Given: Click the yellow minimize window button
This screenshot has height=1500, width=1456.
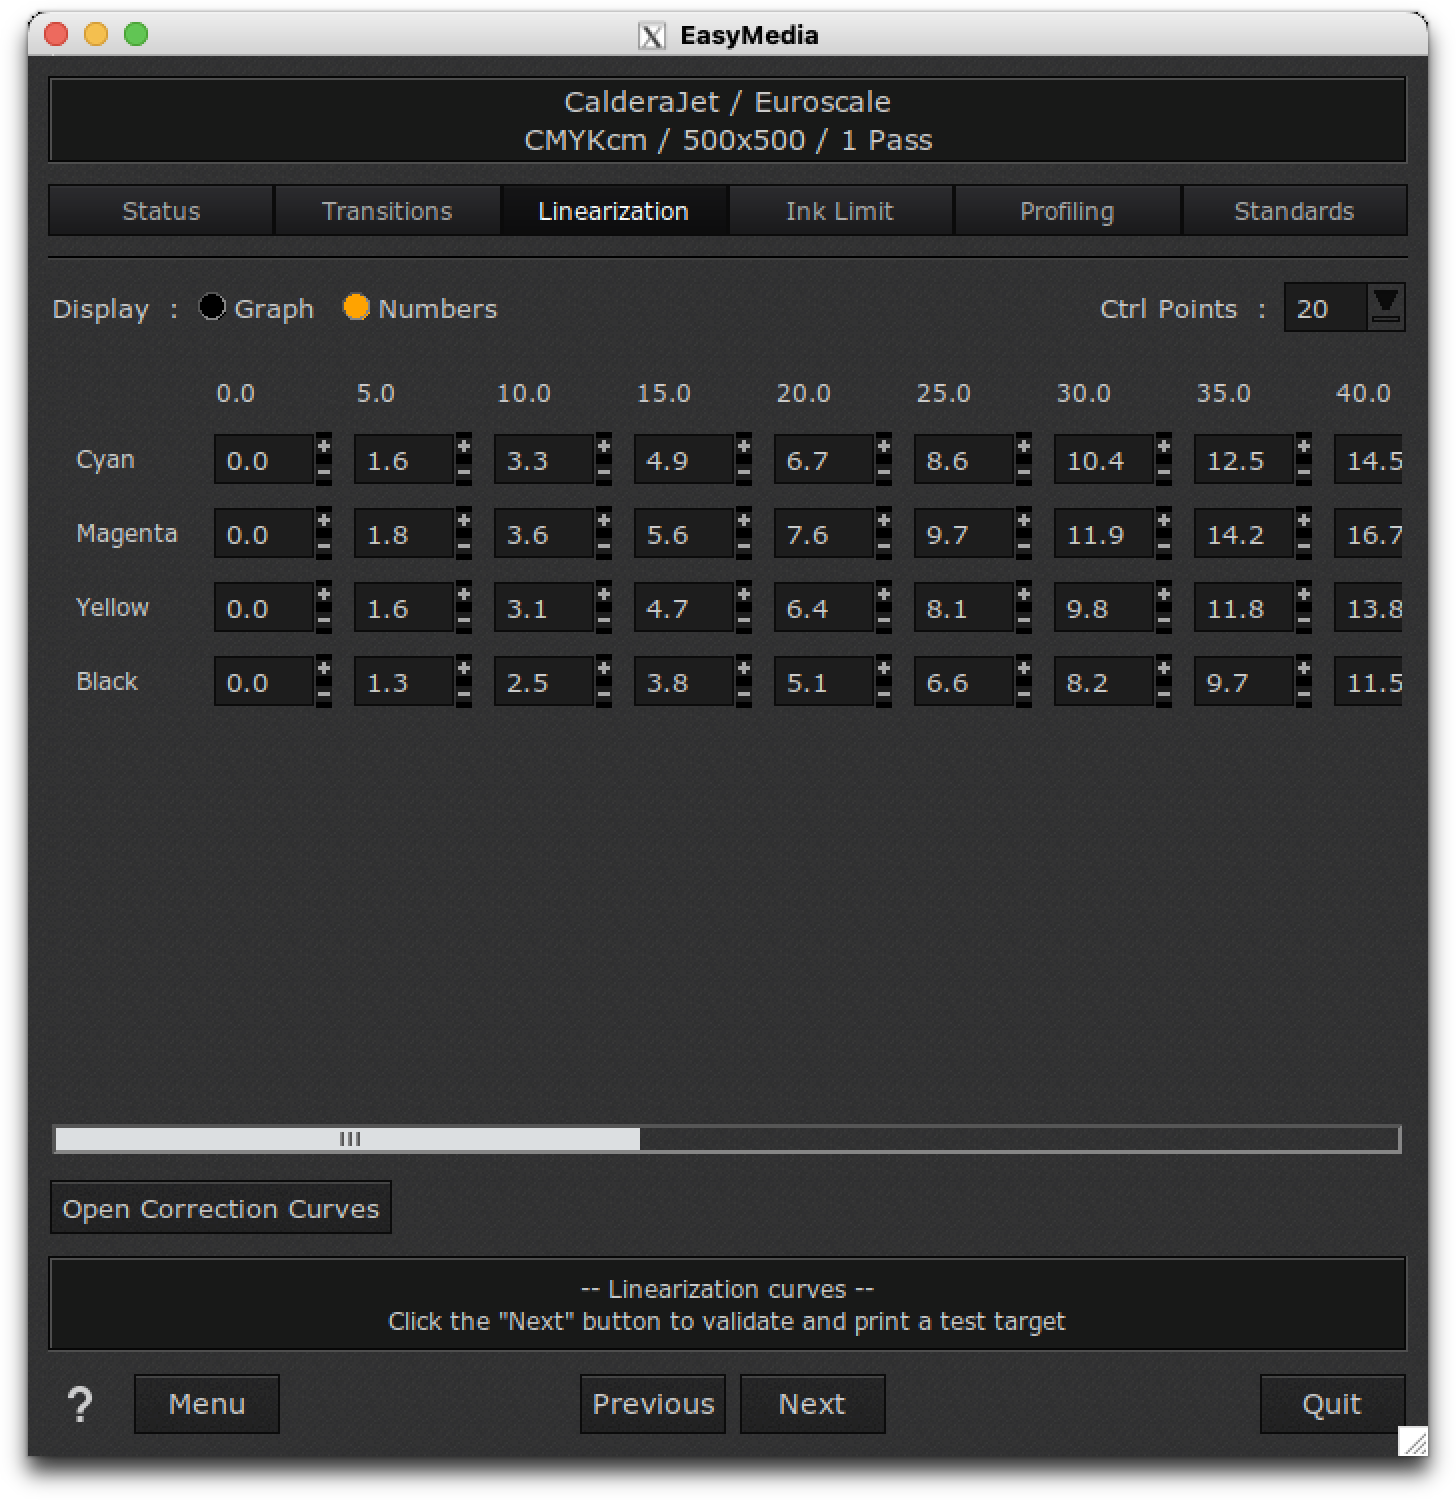Looking at the screenshot, I should click(96, 35).
